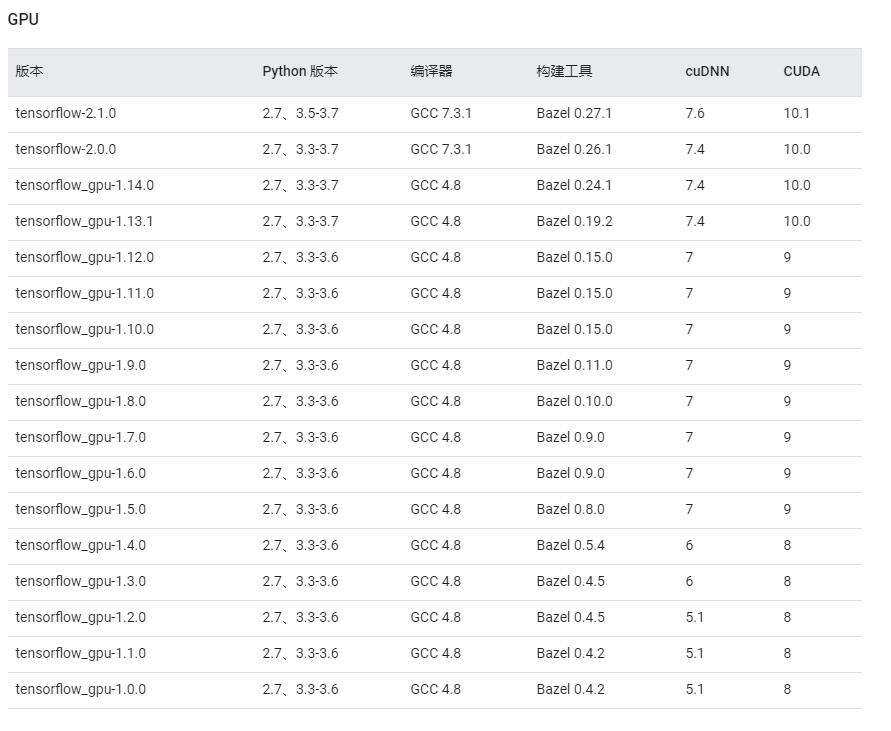Select the Bazel 0.19.2 cell

point(574,221)
